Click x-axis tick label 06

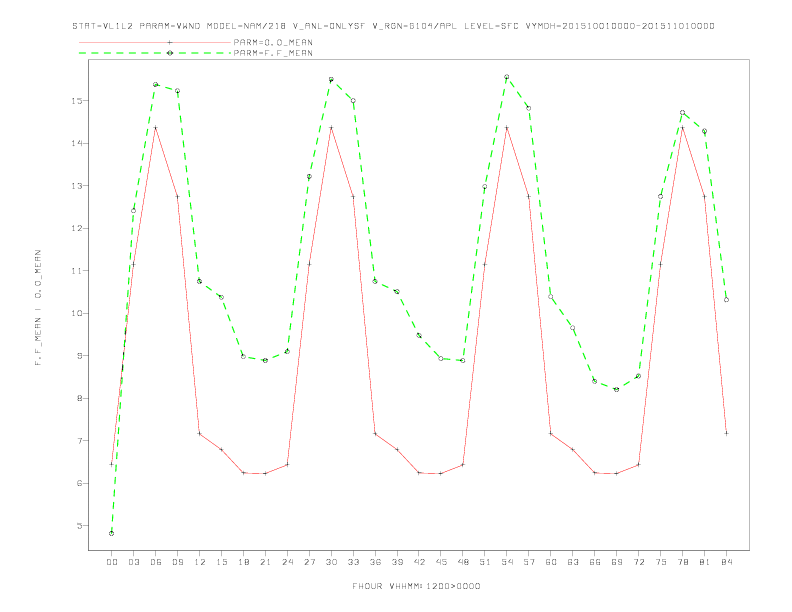(156, 562)
